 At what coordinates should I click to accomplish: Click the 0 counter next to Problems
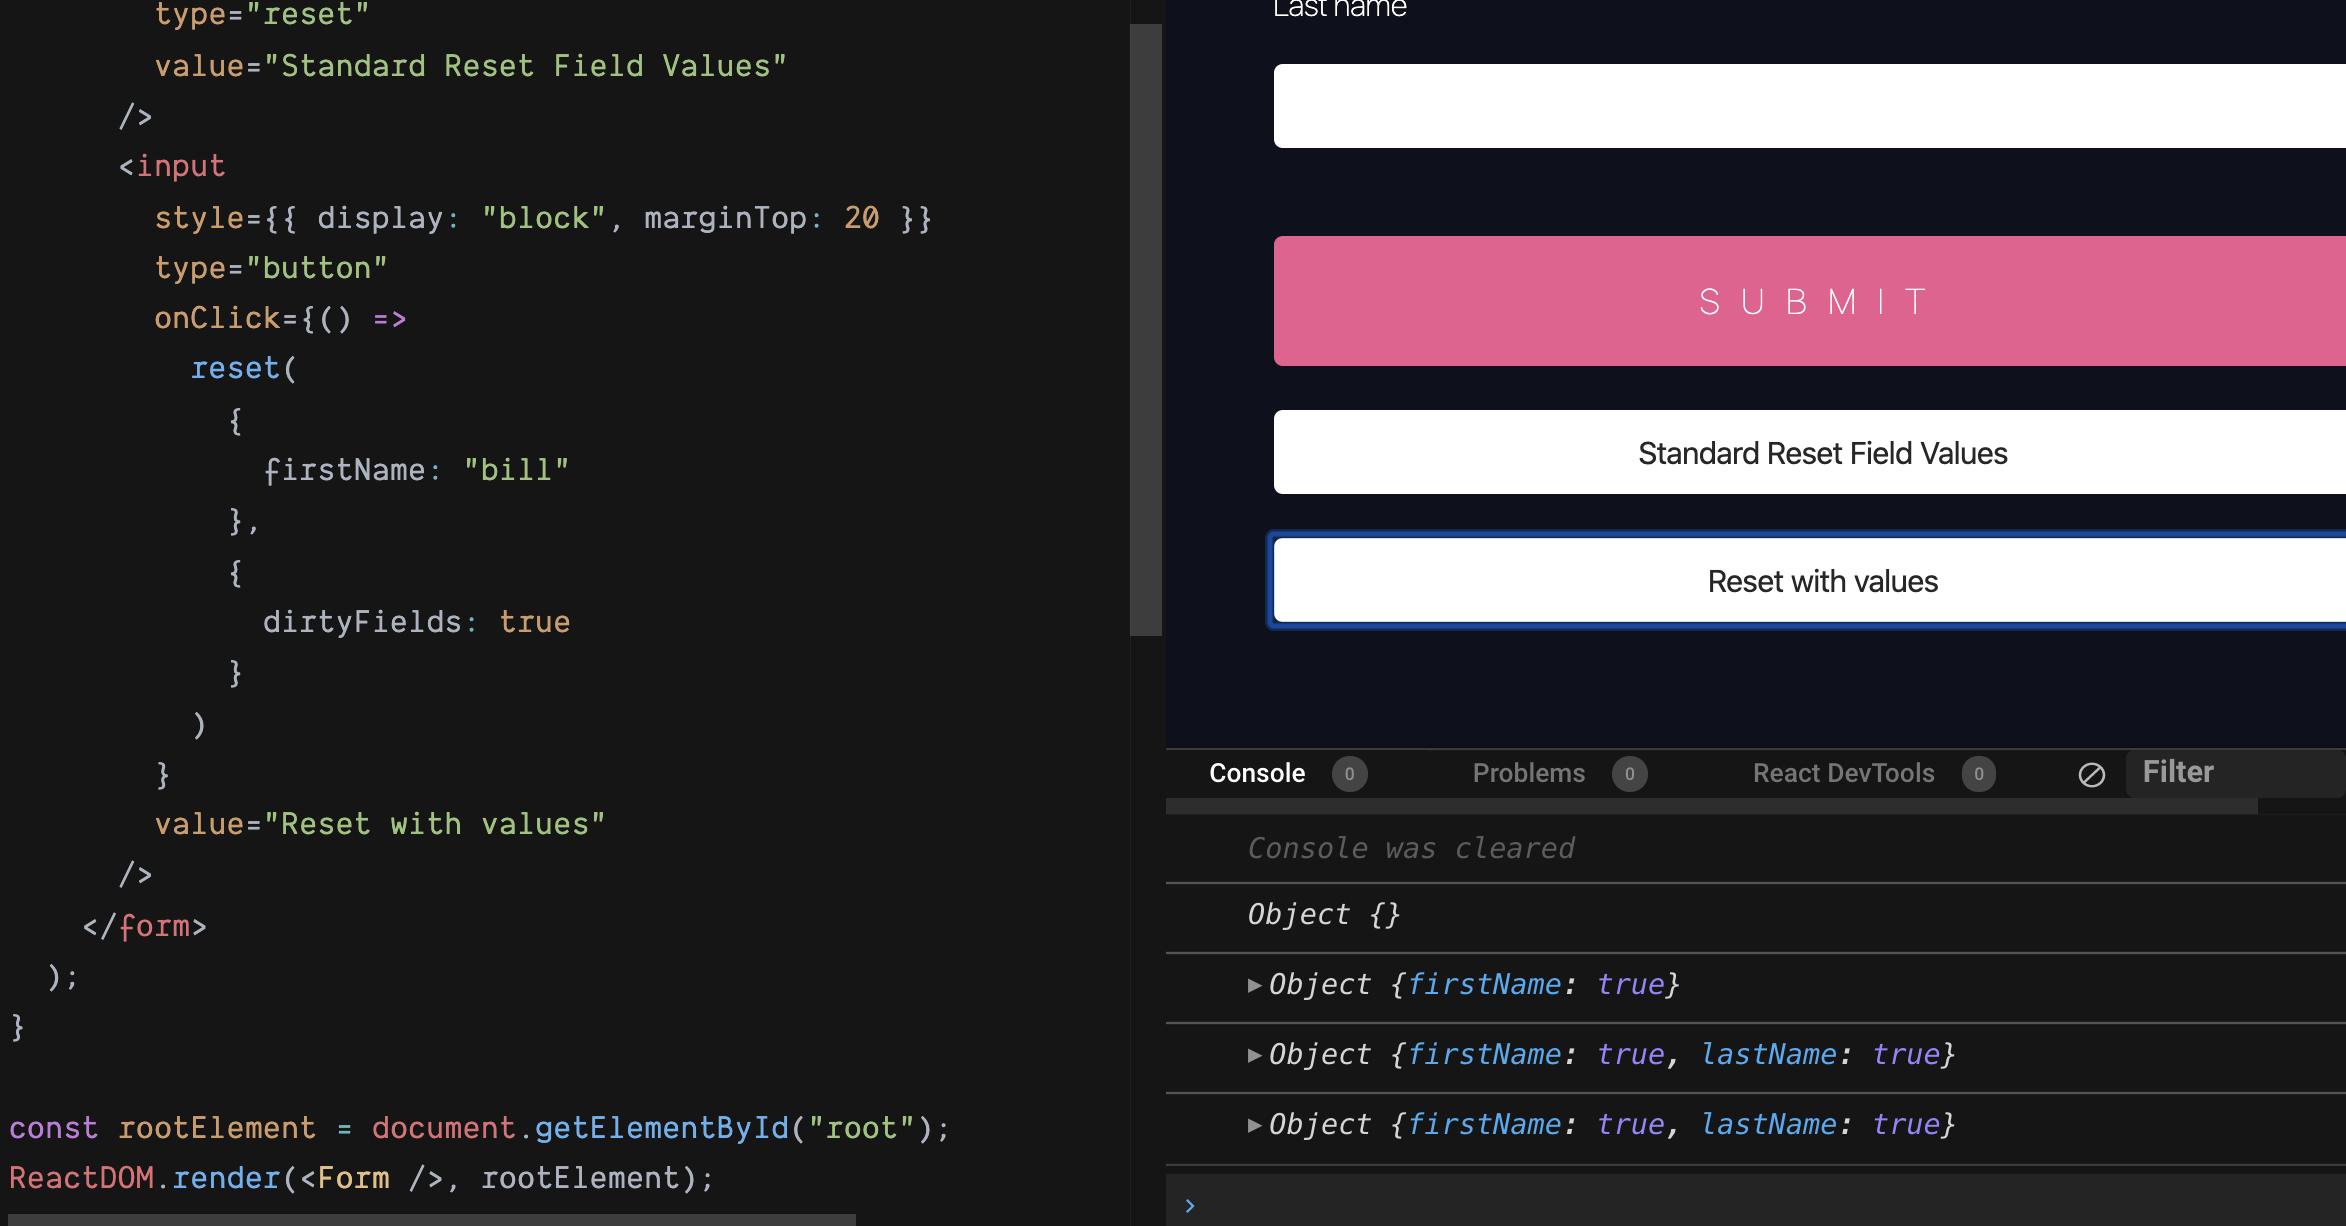pos(1630,773)
